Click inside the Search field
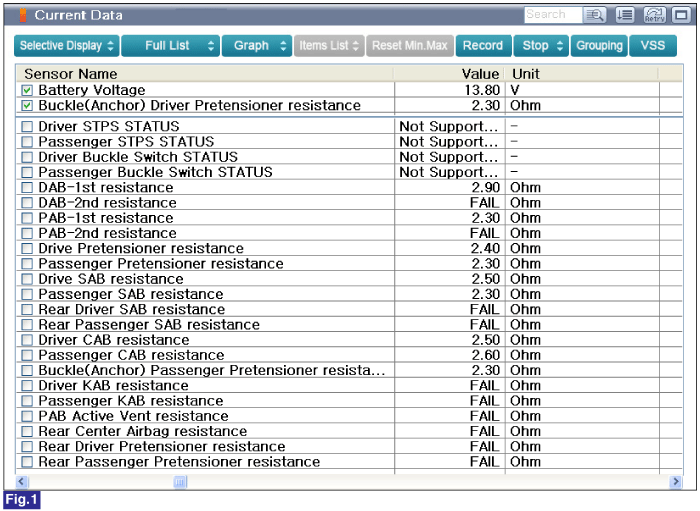This screenshot has height=511, width=700. coord(553,15)
